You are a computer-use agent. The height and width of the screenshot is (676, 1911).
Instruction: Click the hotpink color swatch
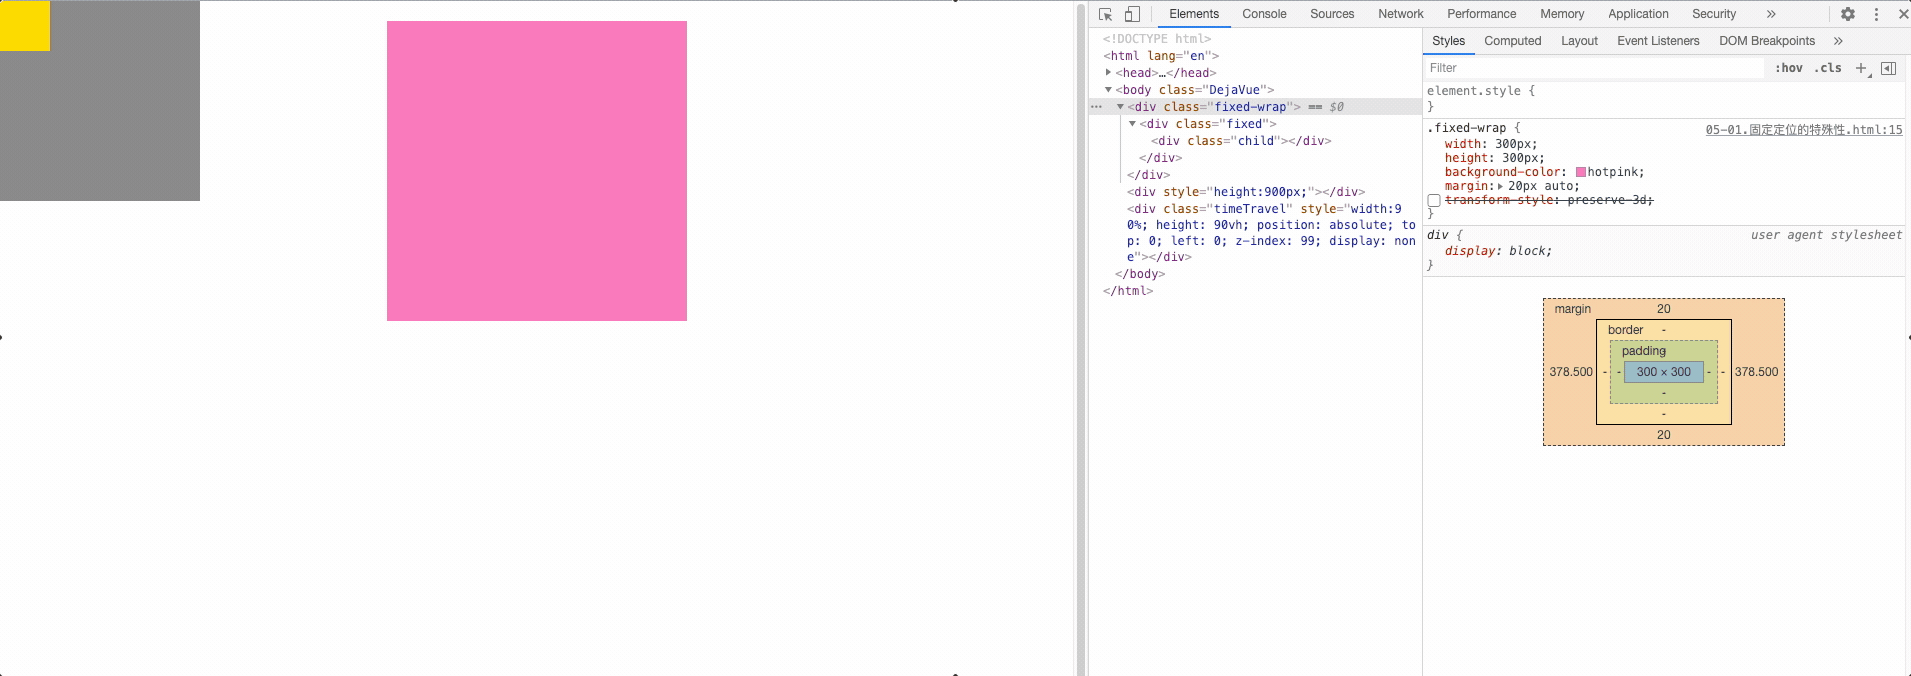pos(1581,172)
